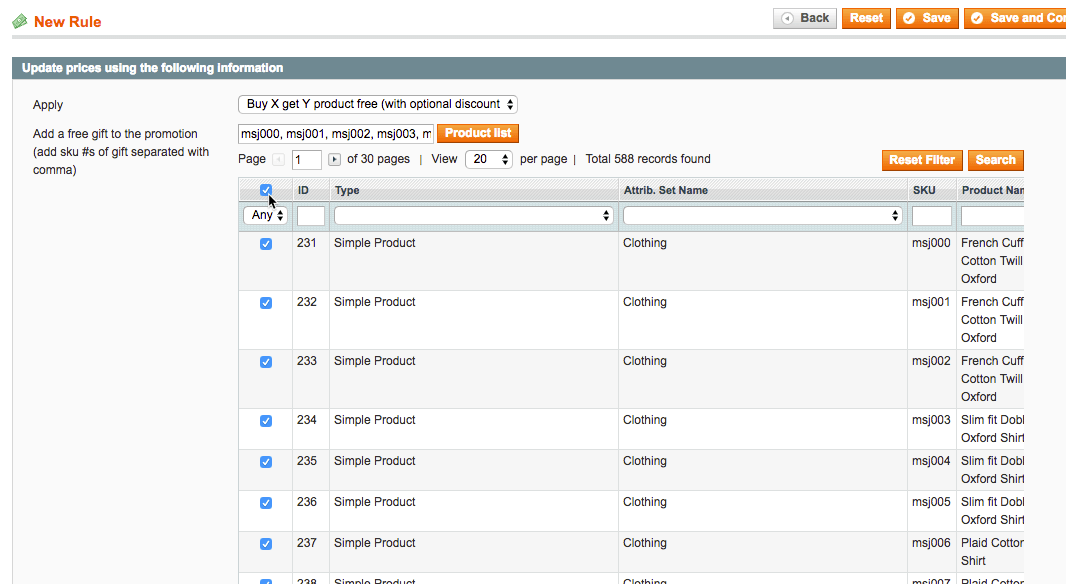Sort grid by SKU column header
The width and height of the screenshot is (1066, 584).
pos(924,190)
